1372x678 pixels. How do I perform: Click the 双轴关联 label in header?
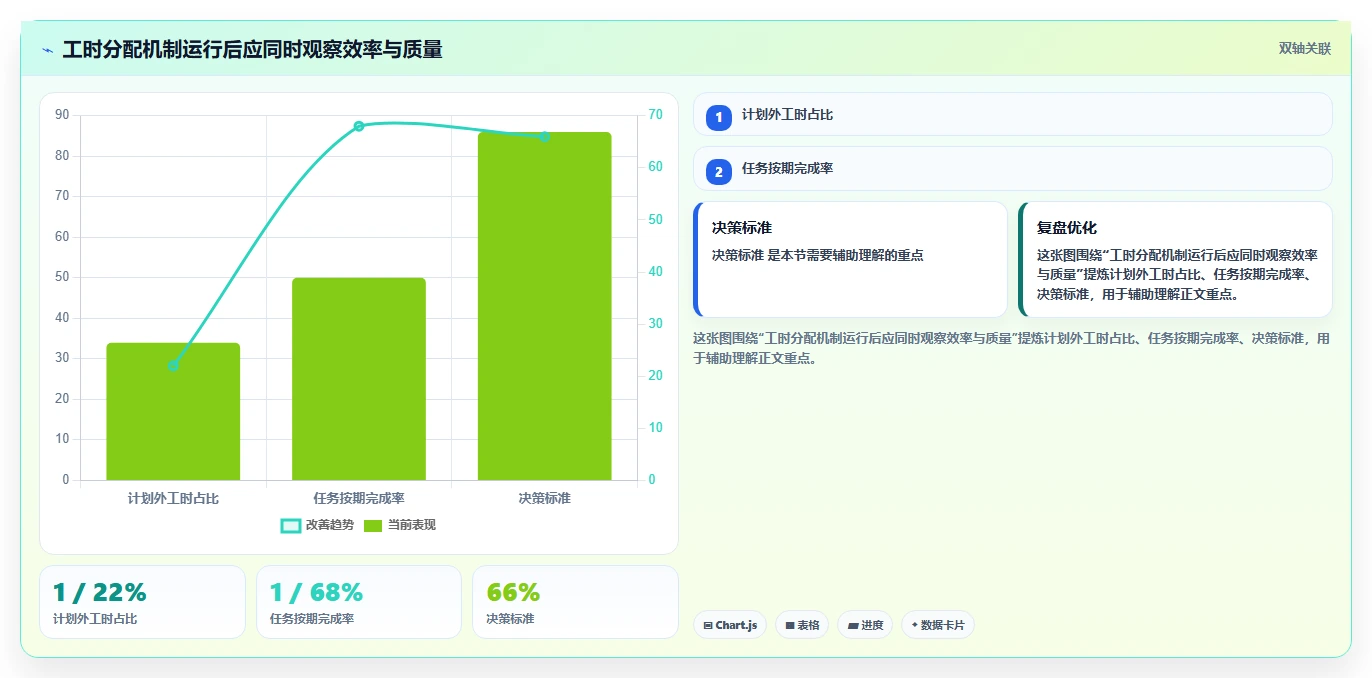click(1305, 48)
